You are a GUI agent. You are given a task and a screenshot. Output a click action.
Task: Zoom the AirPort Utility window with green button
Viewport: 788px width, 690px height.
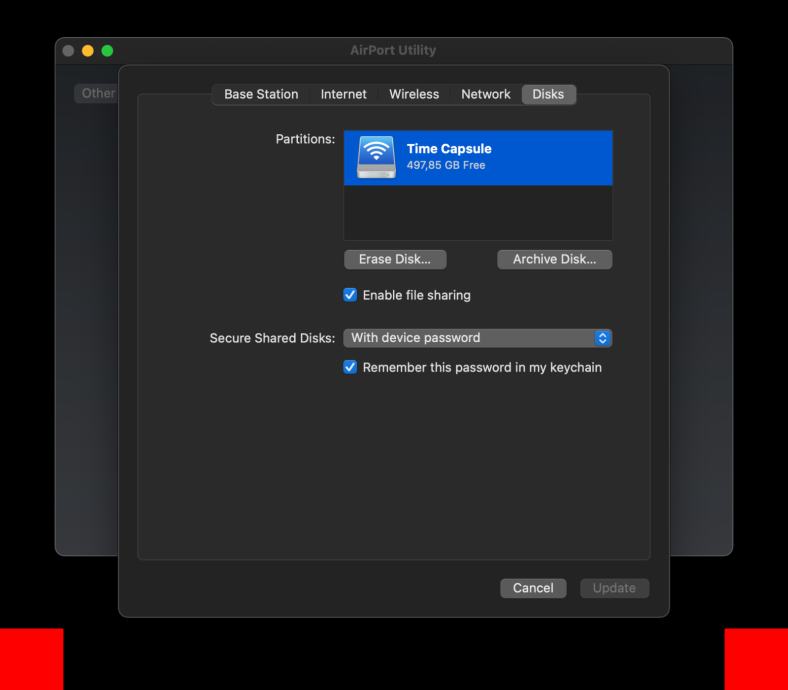tap(107, 51)
